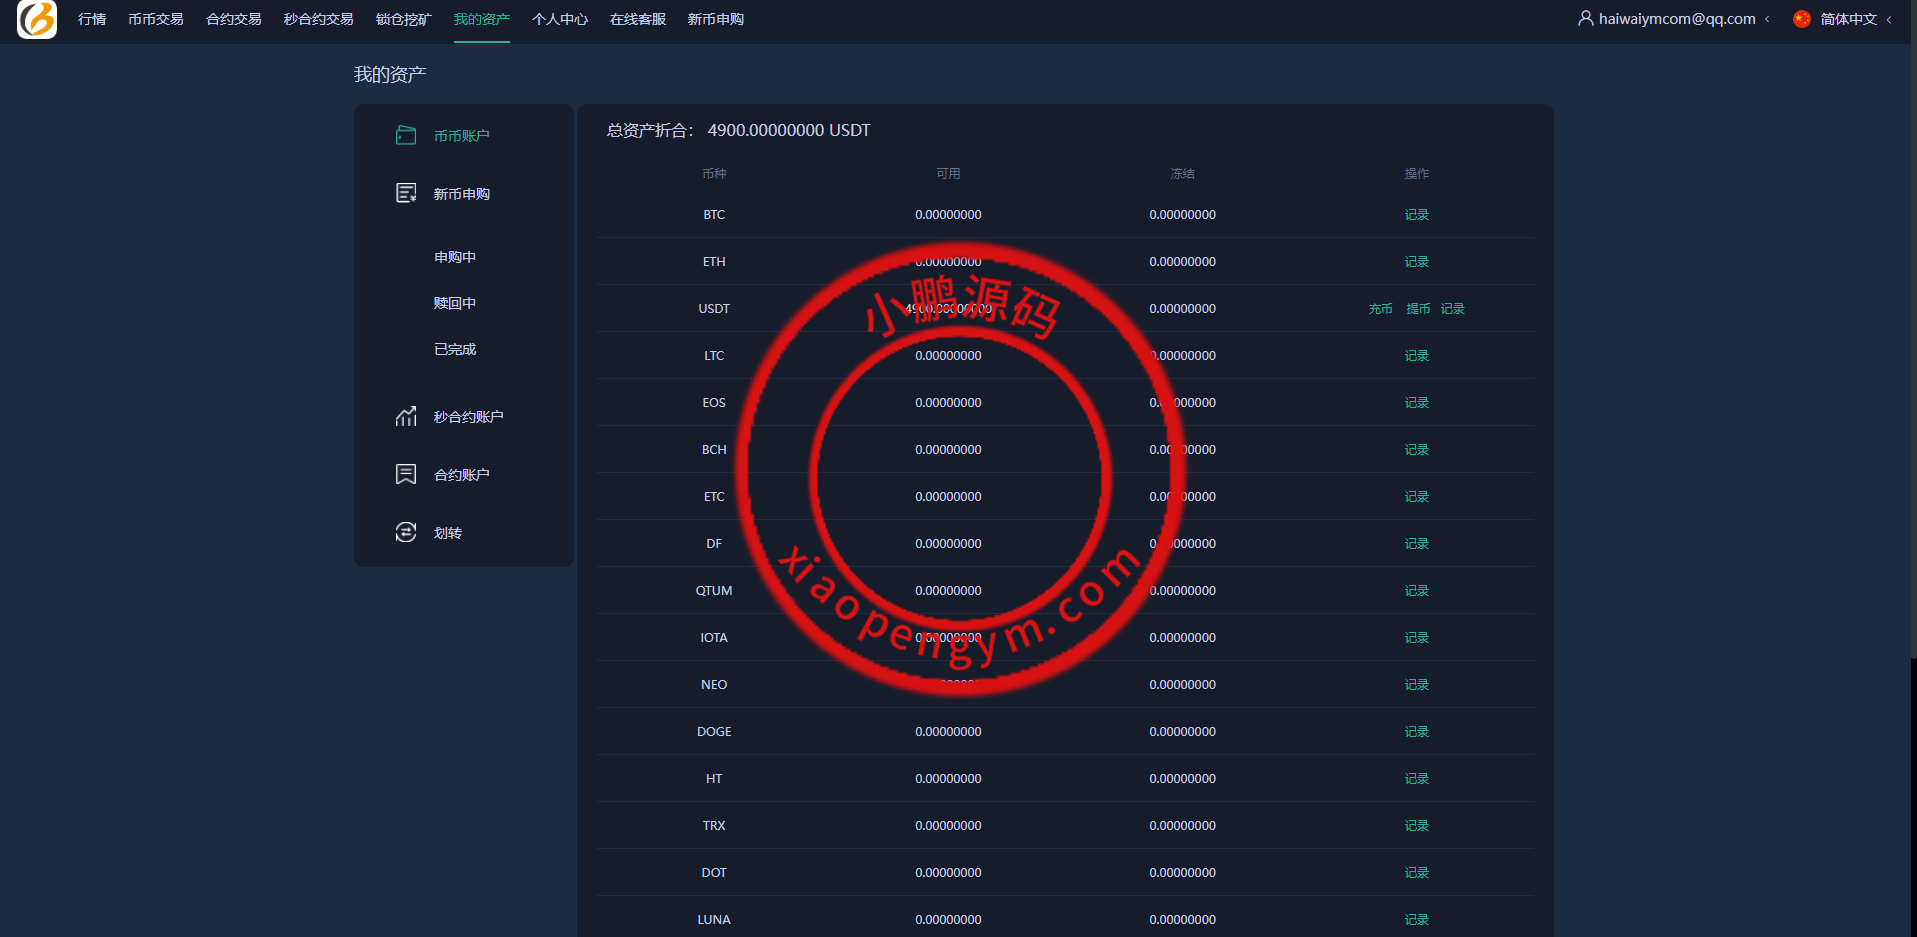Open the 行情 menu item
Screen dimensions: 1917x937
click(92, 19)
